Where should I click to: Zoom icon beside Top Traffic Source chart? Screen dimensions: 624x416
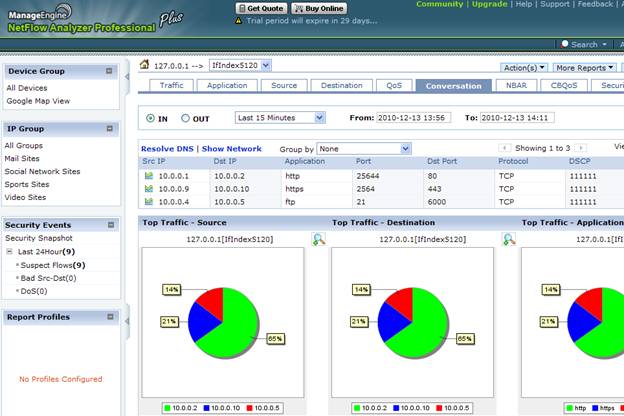point(319,239)
